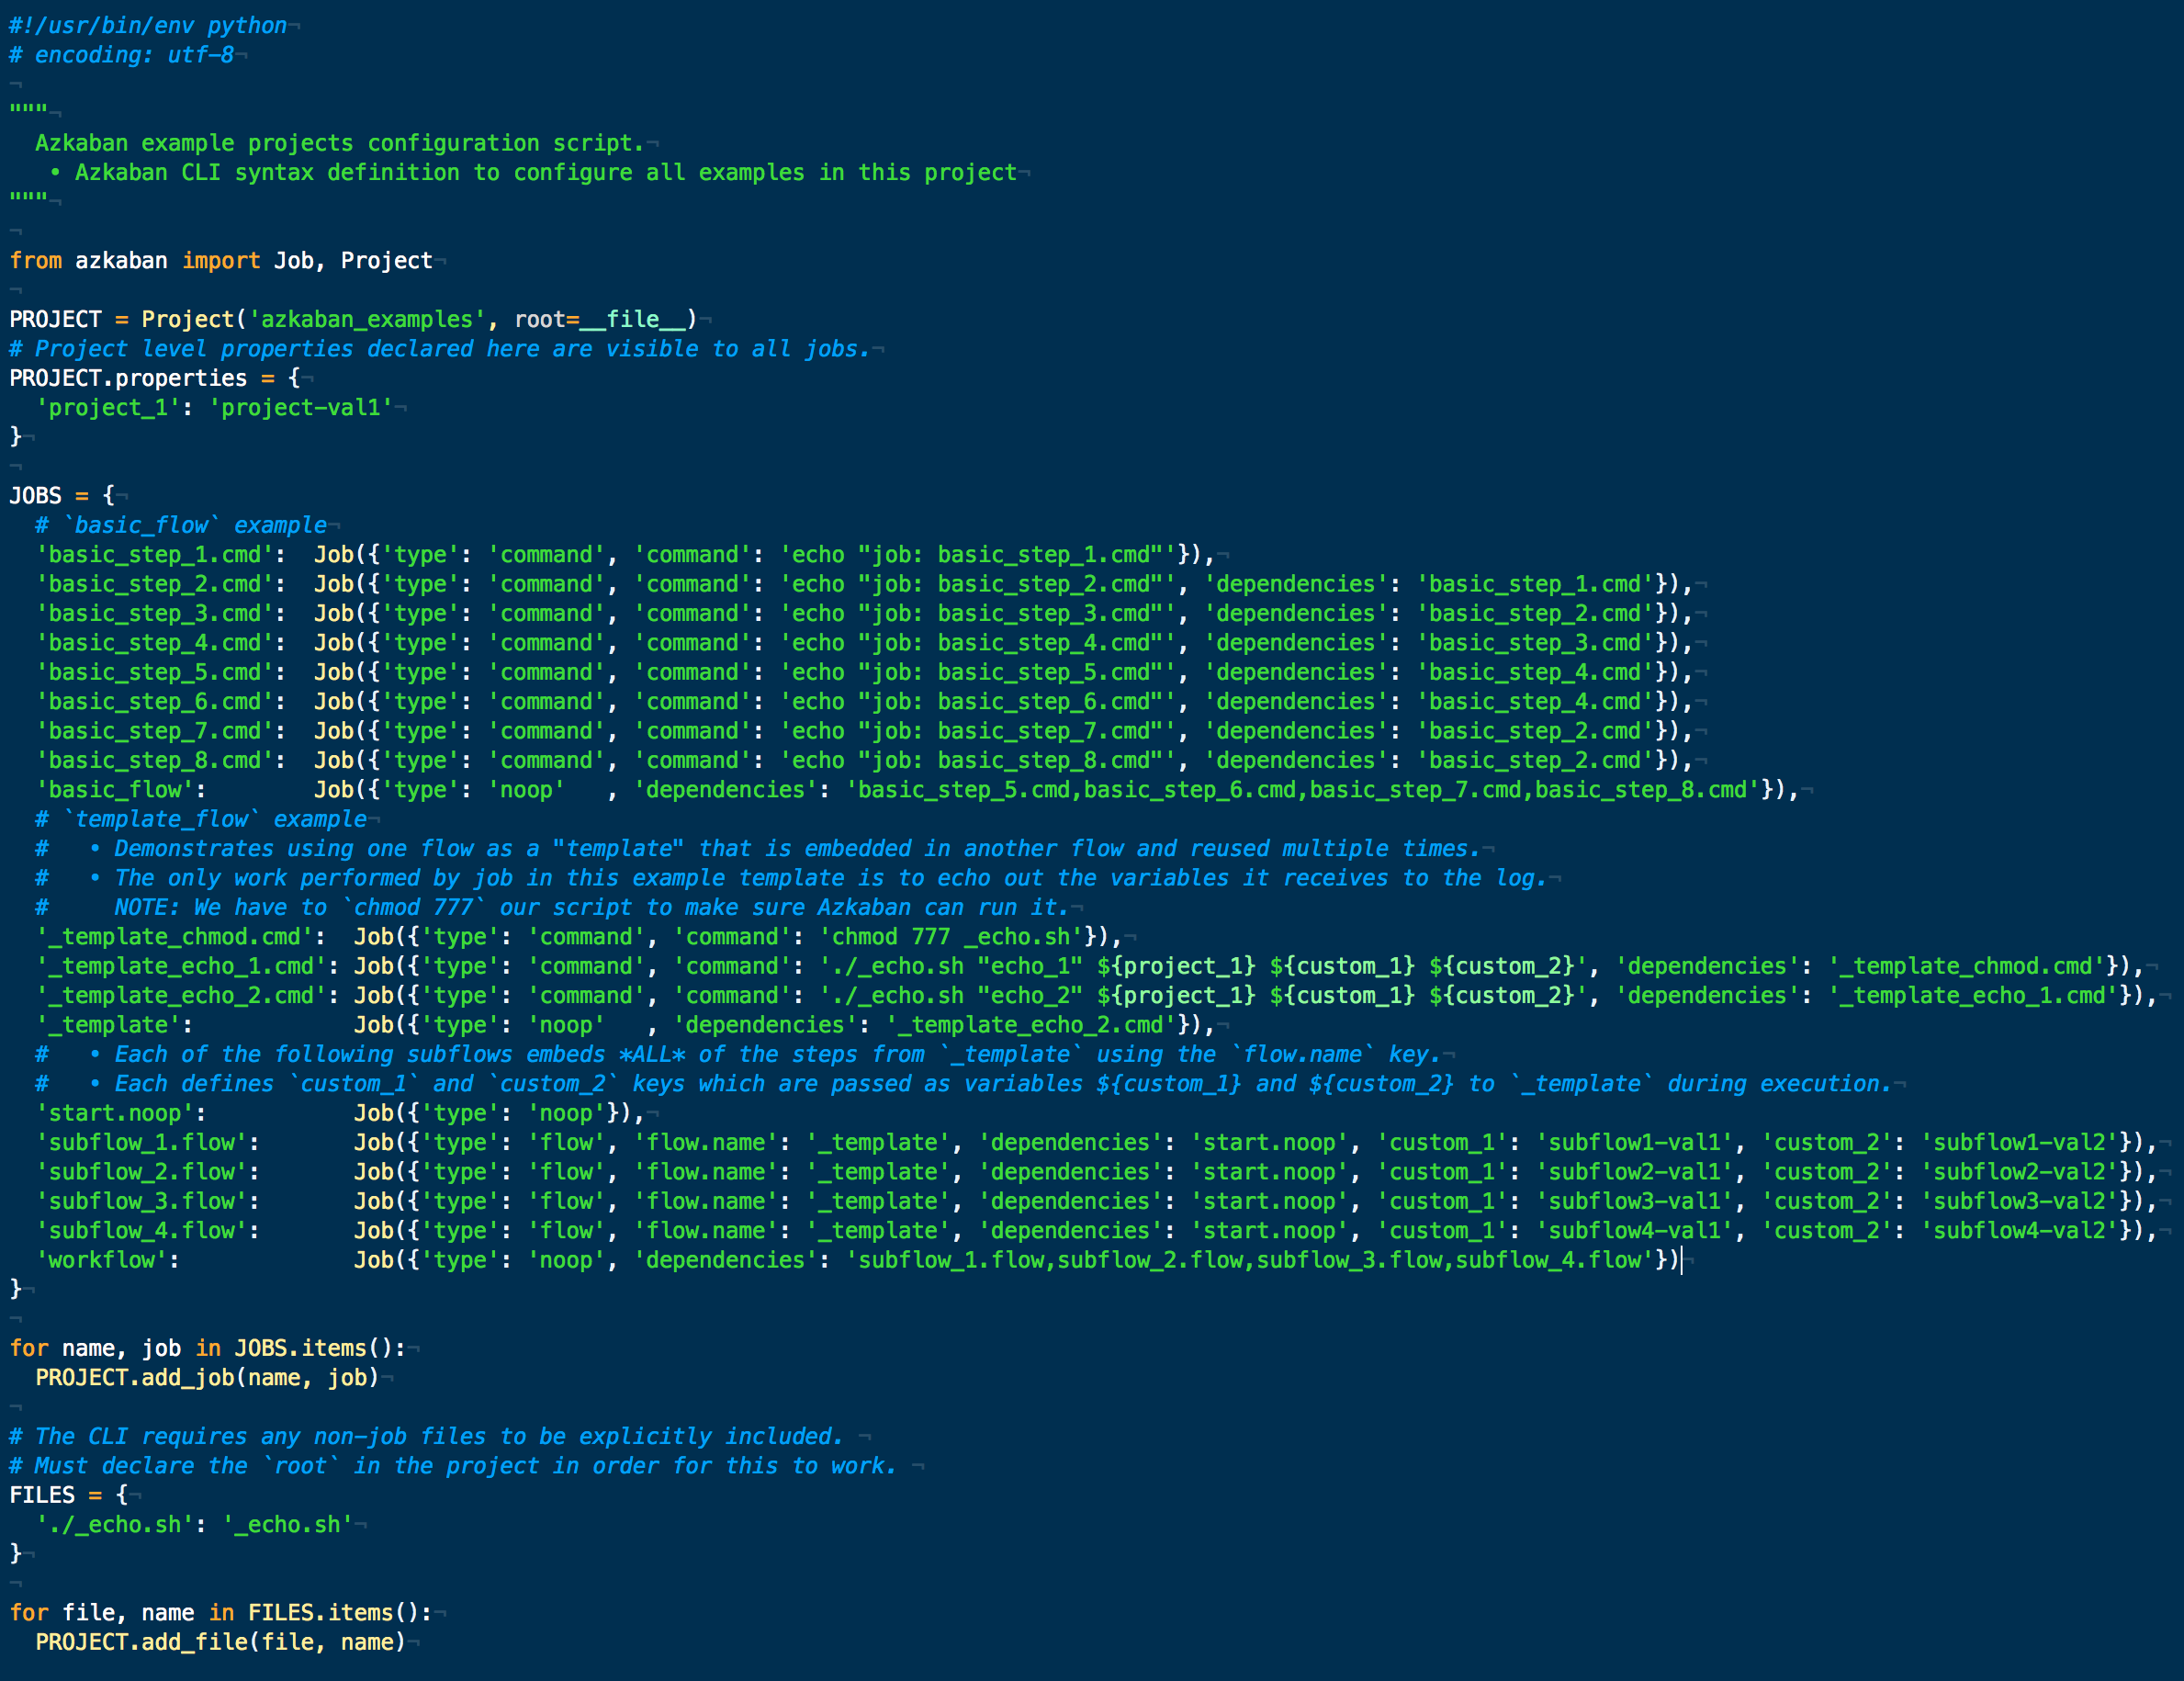Click 'PROJECT.add_file(file, name)' call
Image resolution: width=2184 pixels, height=1681 pixels.
220,1642
